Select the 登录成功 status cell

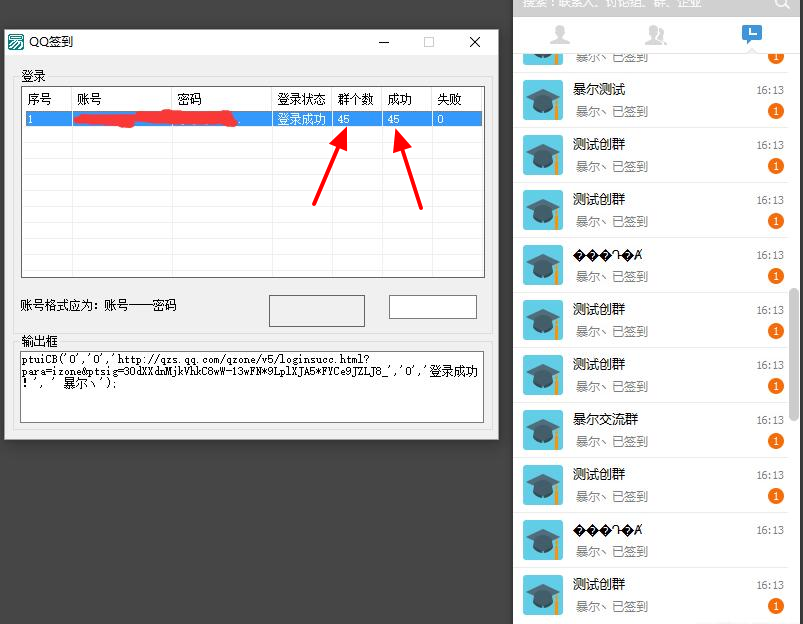[302, 119]
